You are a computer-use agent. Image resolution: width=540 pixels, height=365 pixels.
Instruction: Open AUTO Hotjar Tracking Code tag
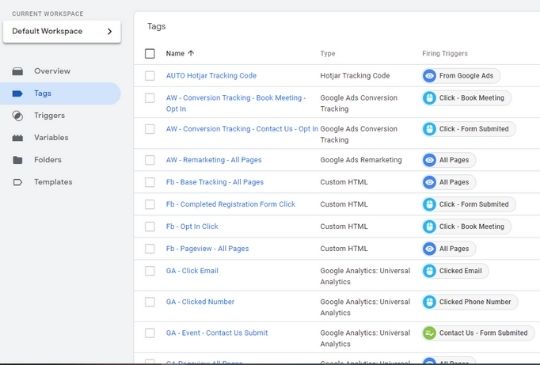(x=211, y=76)
